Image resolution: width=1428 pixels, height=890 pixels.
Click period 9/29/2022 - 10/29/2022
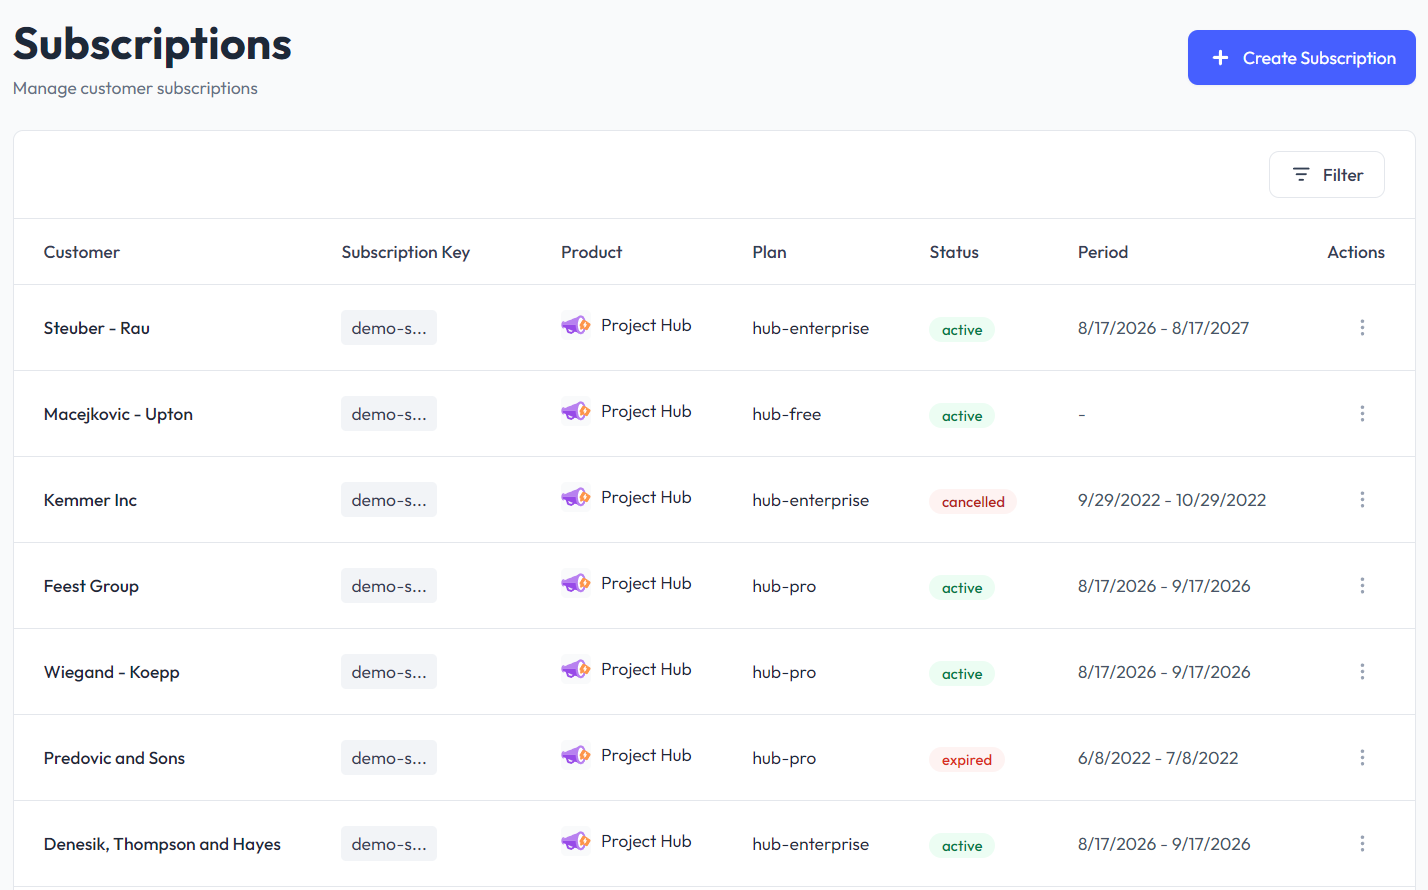tap(1172, 500)
